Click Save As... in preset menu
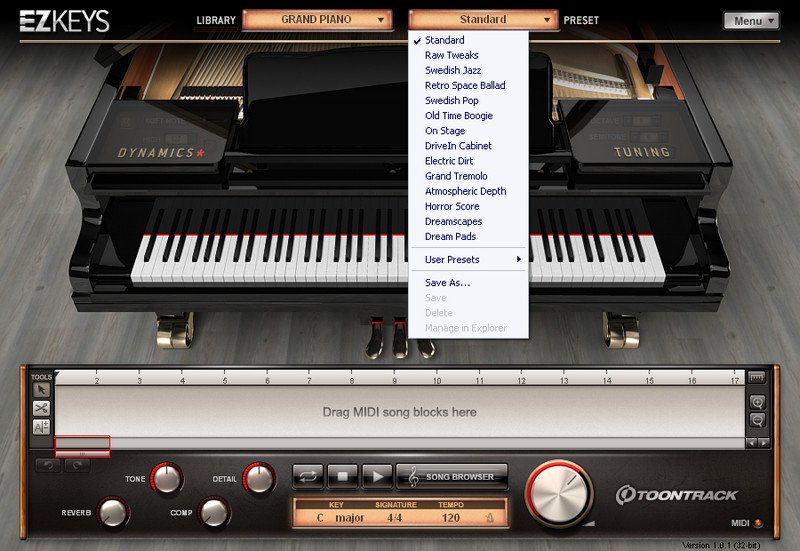Image resolution: width=800 pixels, height=551 pixels. (447, 283)
